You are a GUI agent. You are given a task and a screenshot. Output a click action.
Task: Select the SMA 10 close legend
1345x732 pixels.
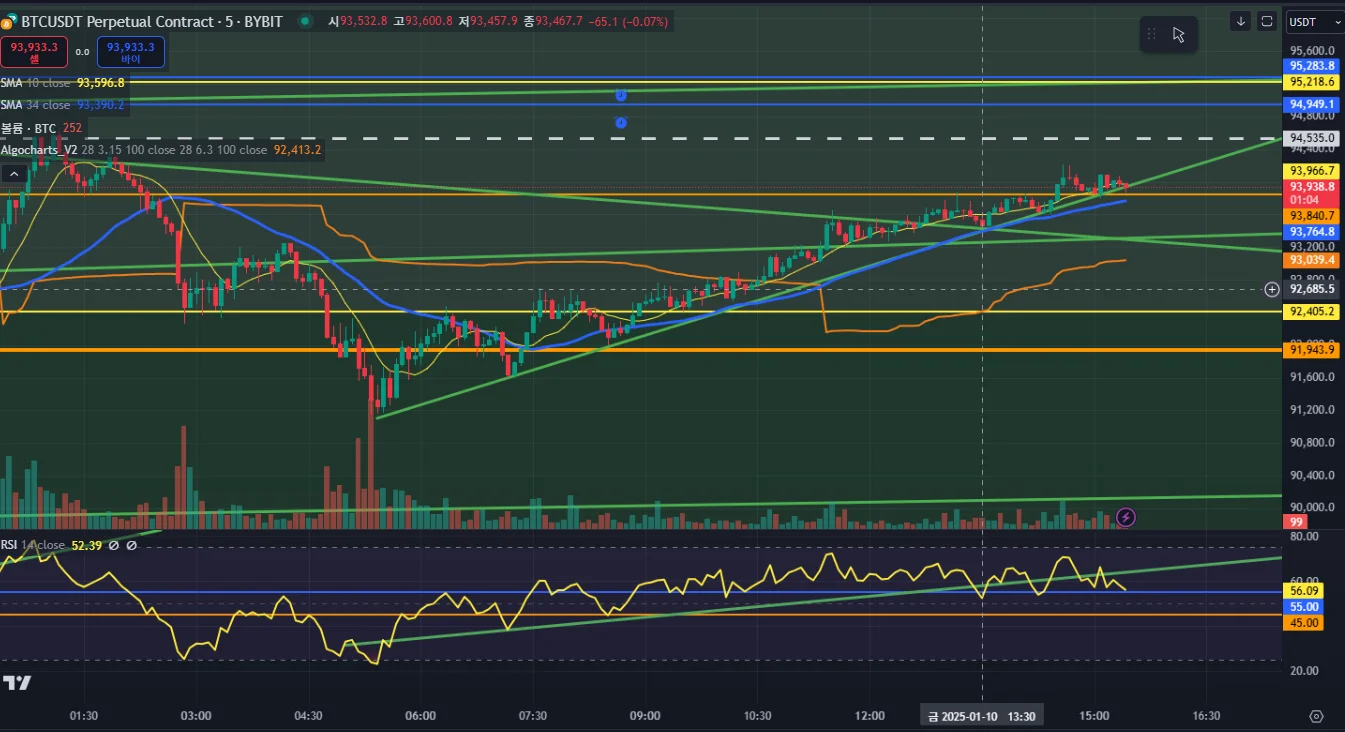pos(63,83)
